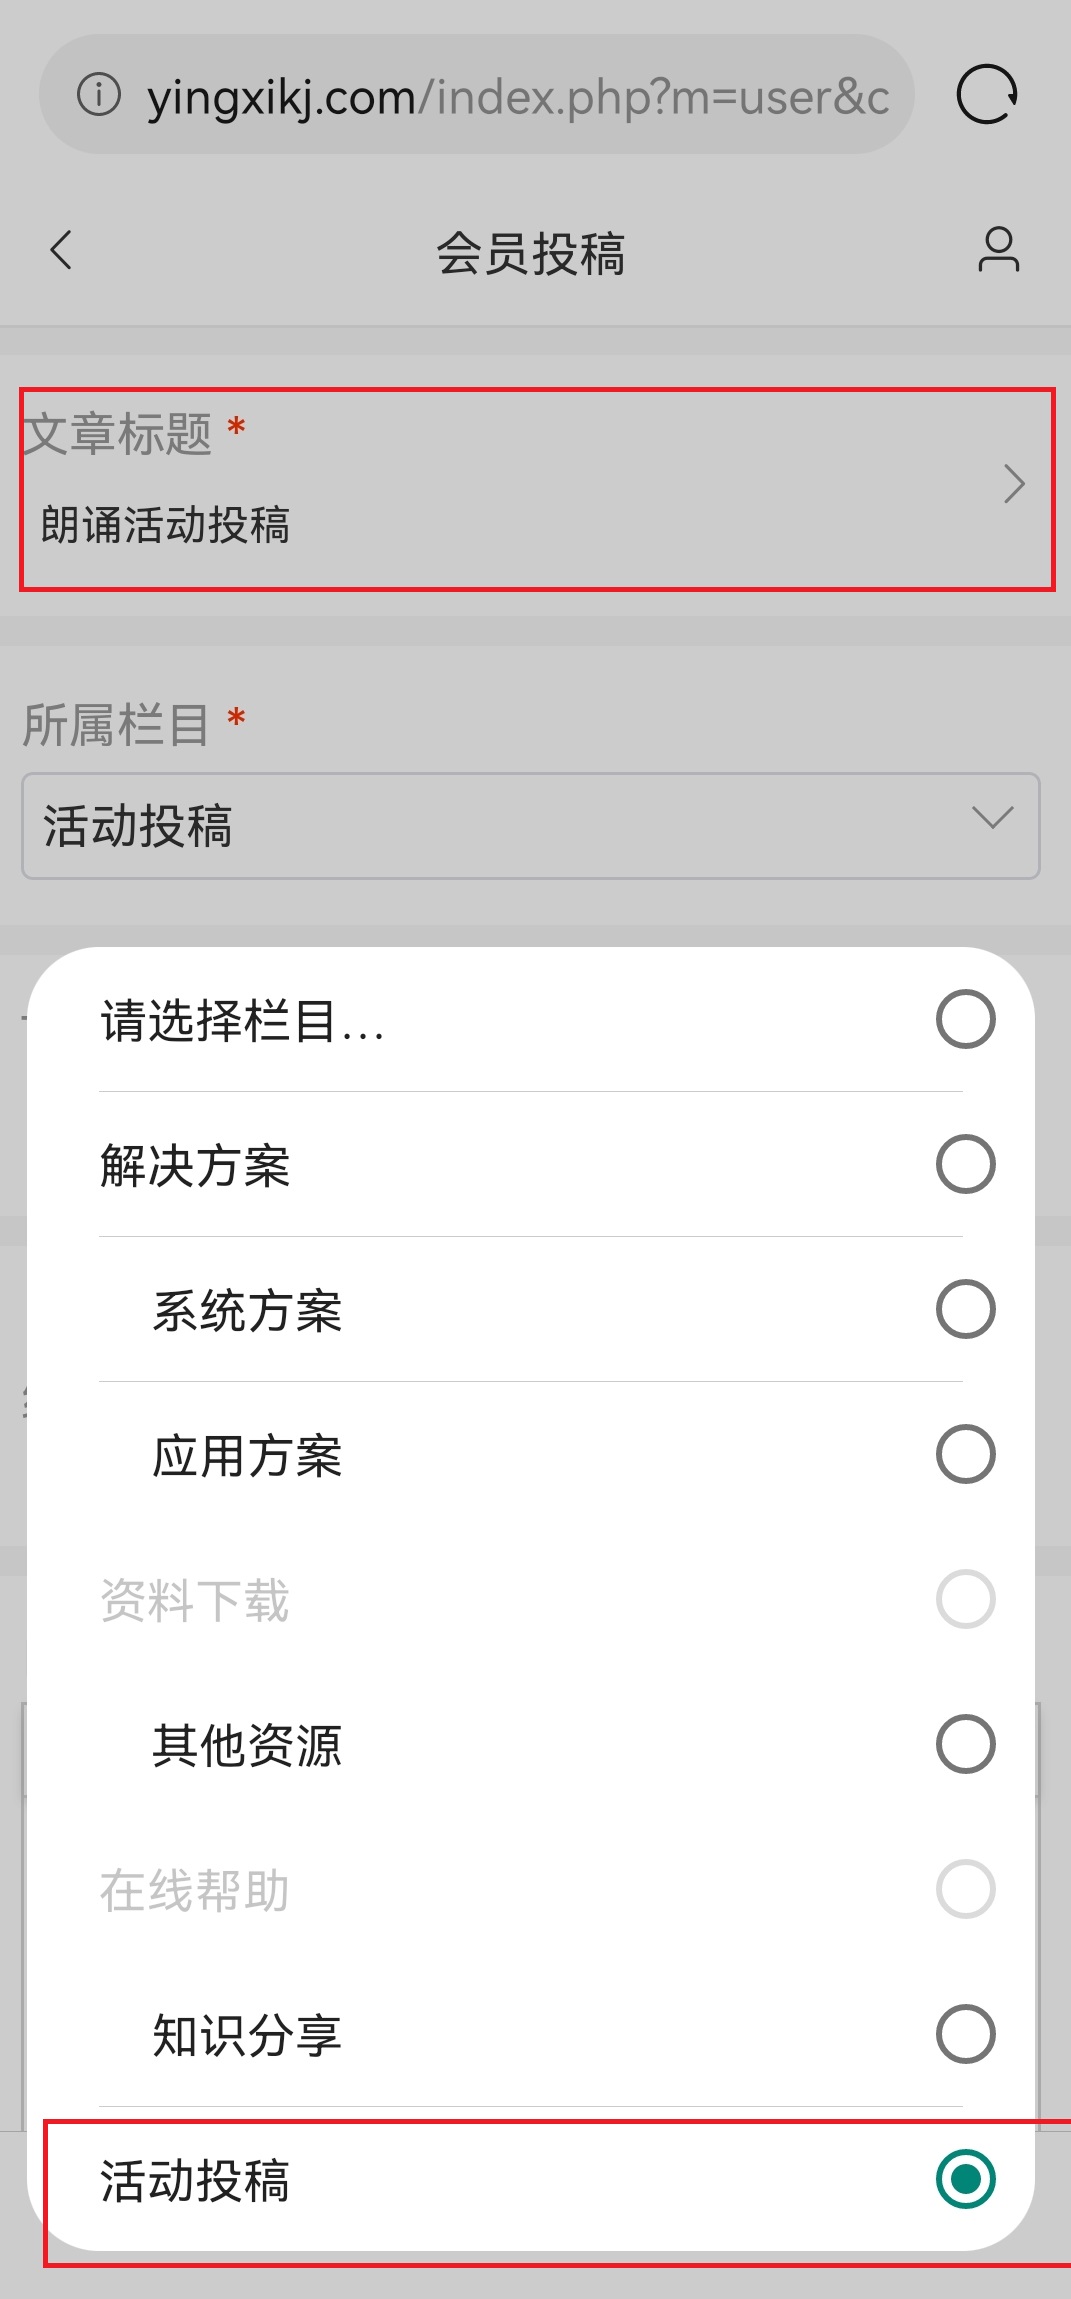Edit the 文章标题 field text 朗诵活动投稿
This screenshot has height=2299, width=1071.
[x=165, y=525]
